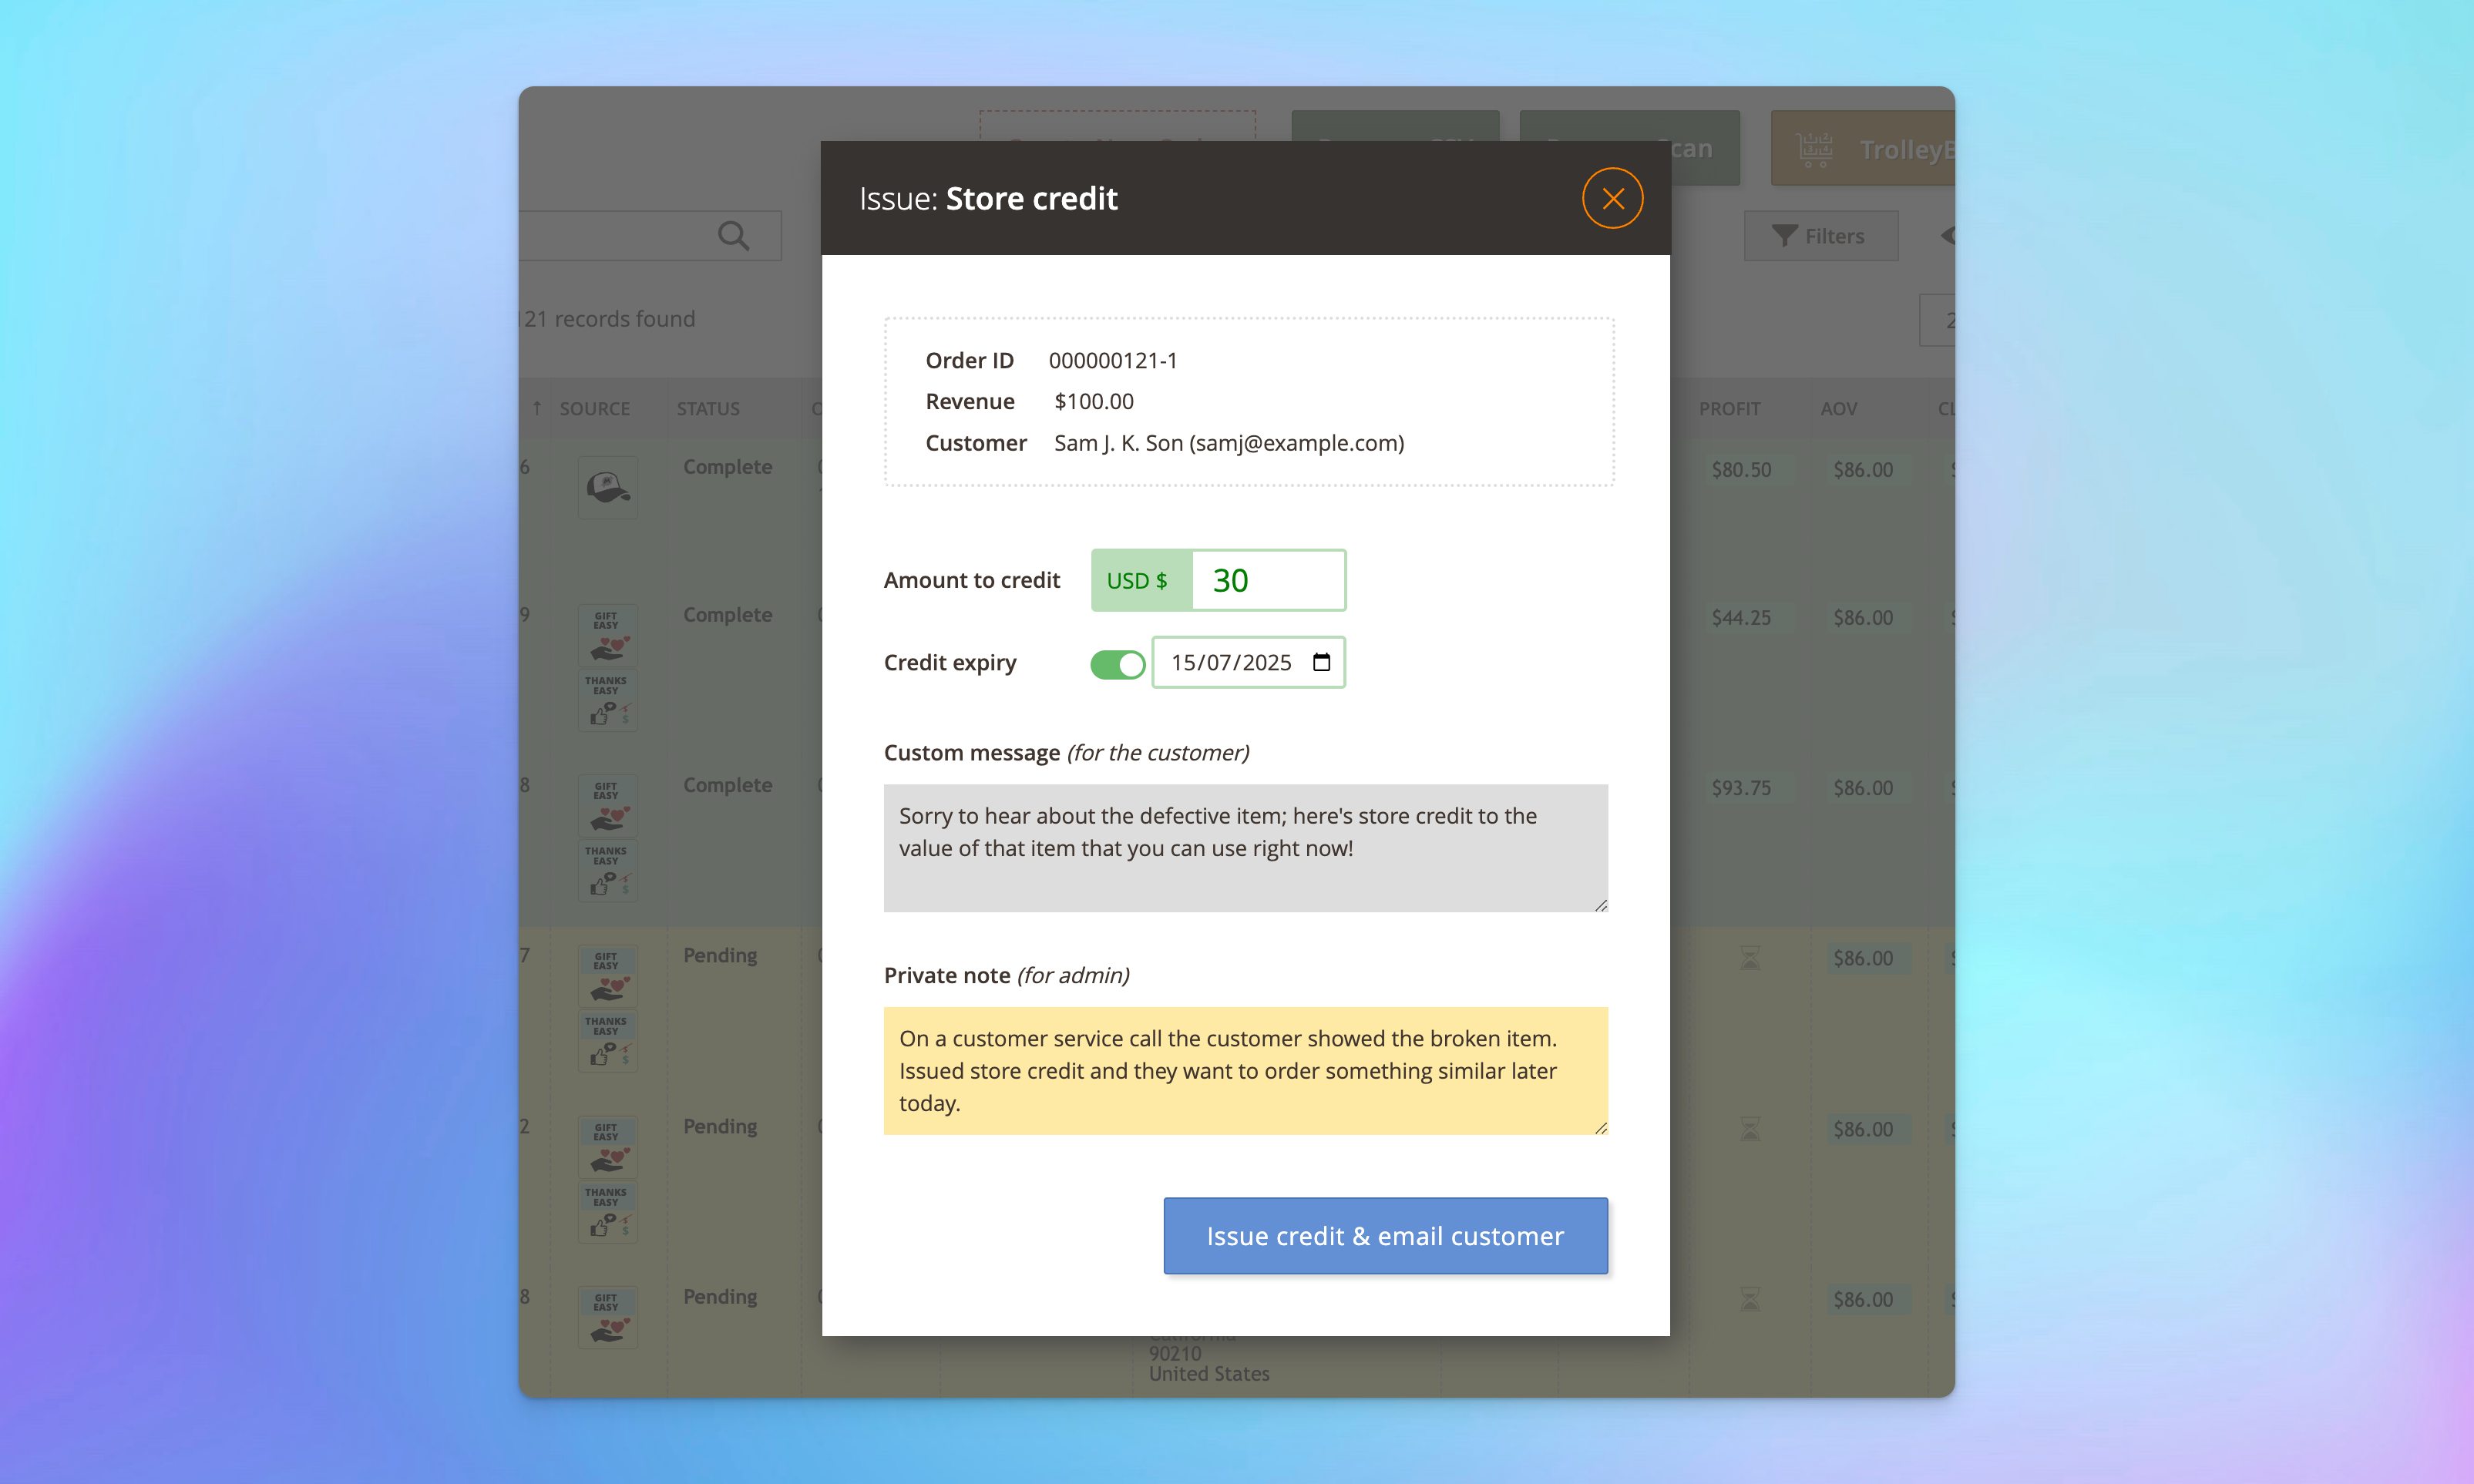The height and width of the screenshot is (1484, 2474).
Task: Toggle the credit expiry on/off switch
Action: click(x=1117, y=663)
